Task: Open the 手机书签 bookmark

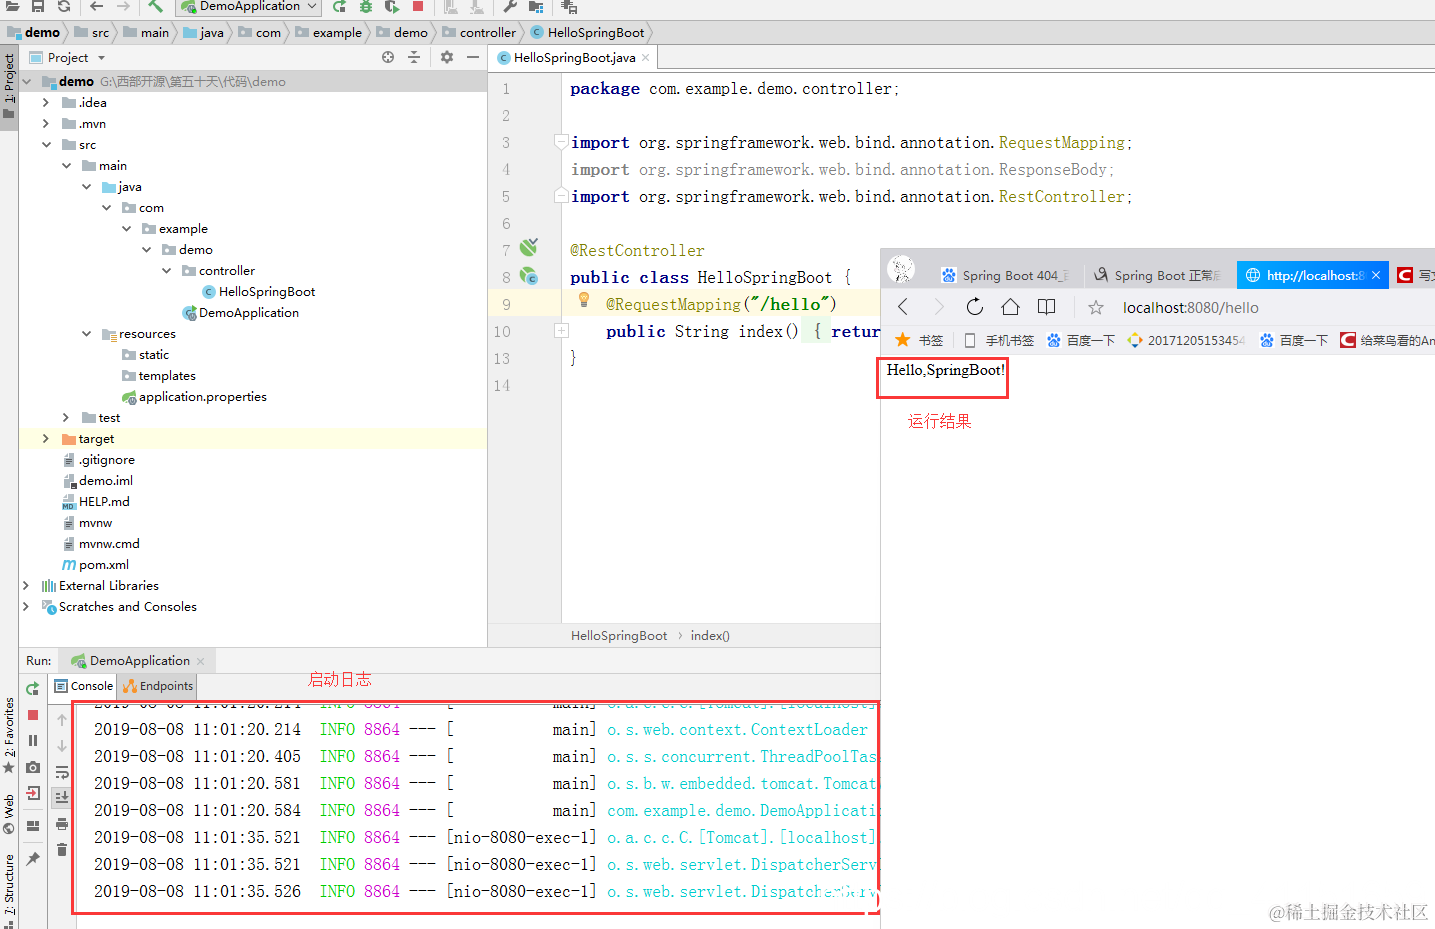Action: point(999,340)
